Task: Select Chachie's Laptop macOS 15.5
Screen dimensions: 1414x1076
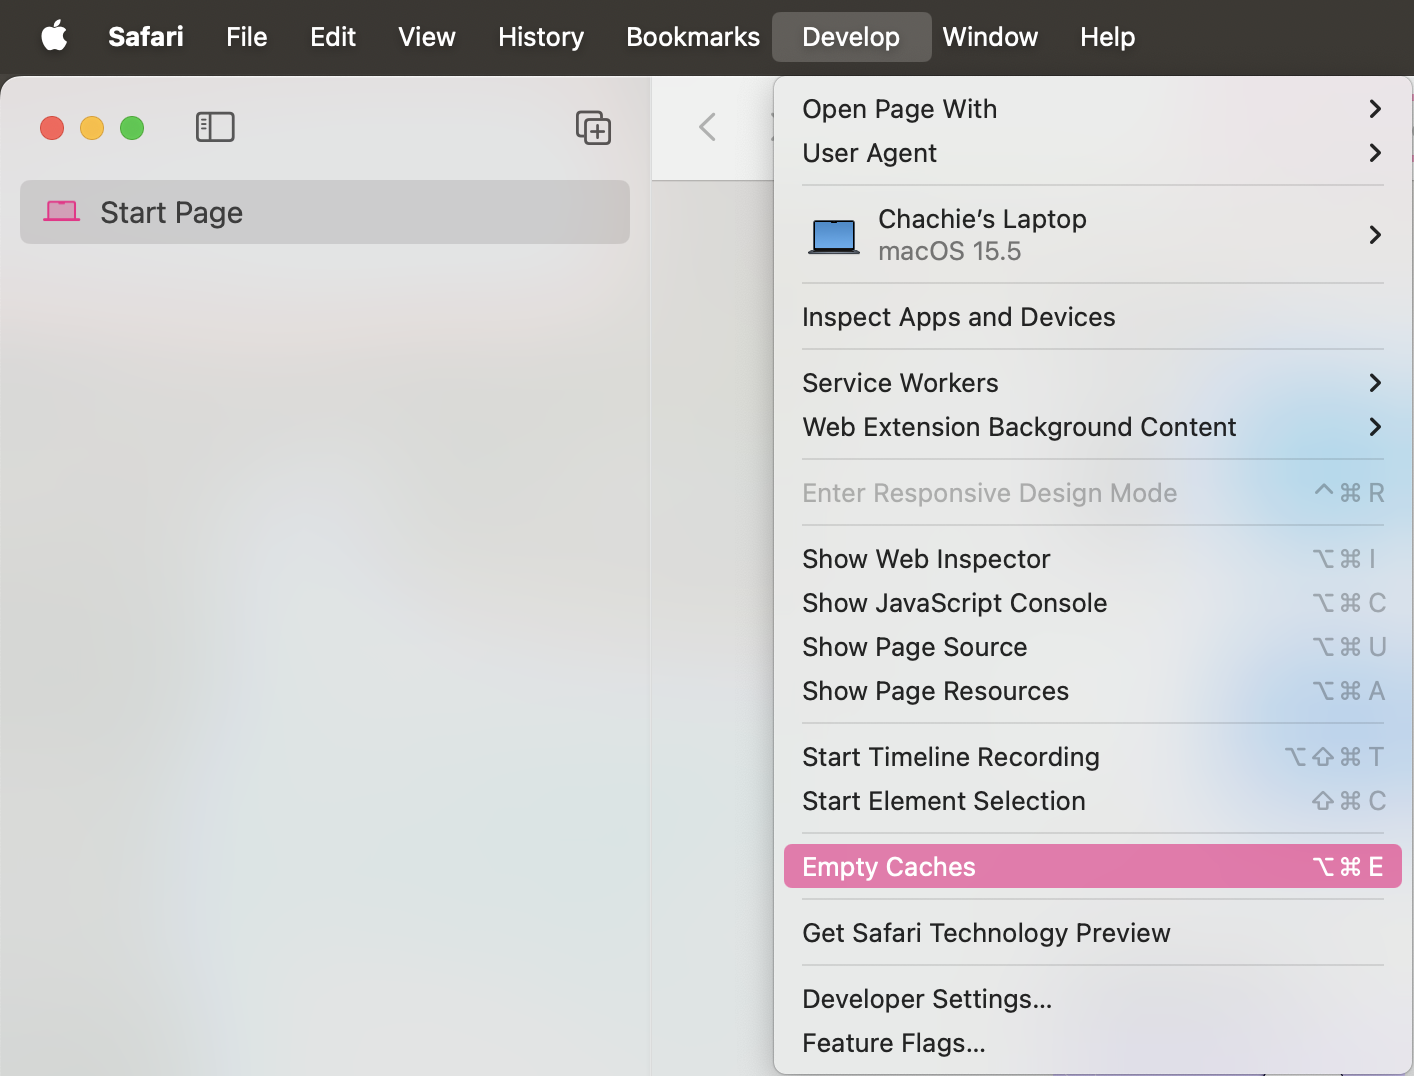Action: 1093,235
